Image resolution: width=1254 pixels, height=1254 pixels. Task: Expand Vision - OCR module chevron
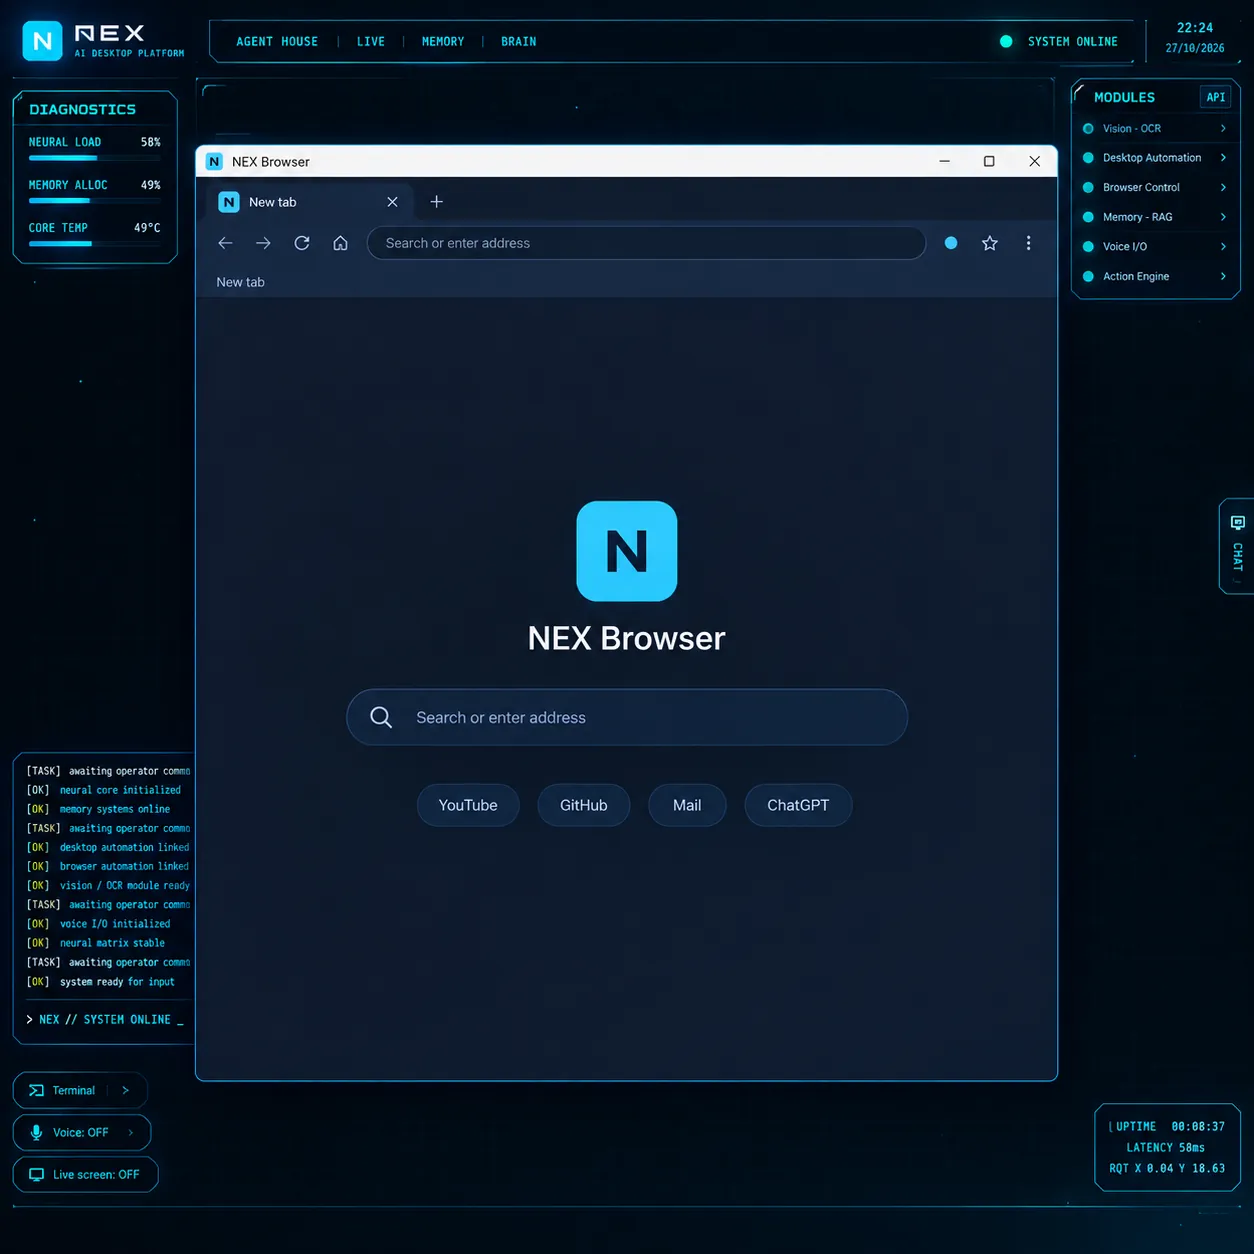pos(1223,128)
